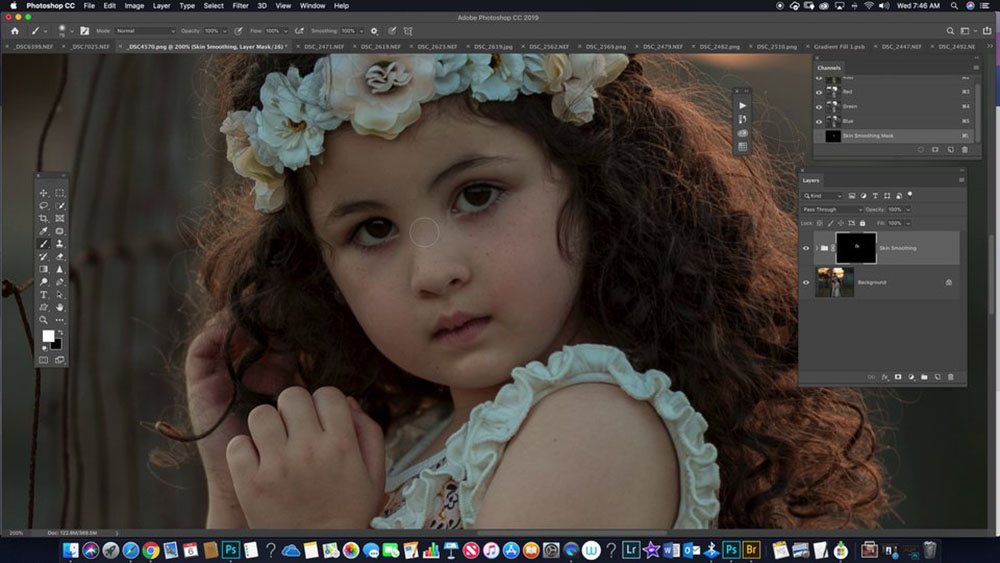This screenshot has height=563, width=1000.
Task: Hide the Skin Smoothing group layer
Action: coord(806,248)
